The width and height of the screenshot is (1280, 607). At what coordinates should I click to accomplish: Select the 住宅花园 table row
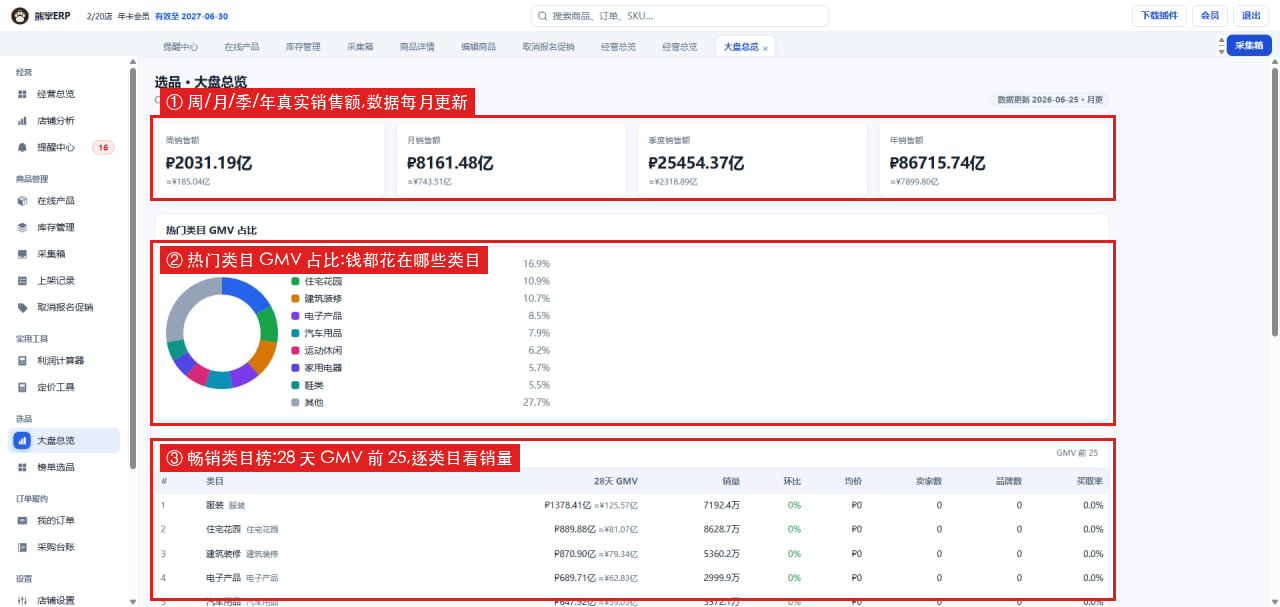[x=632, y=529]
